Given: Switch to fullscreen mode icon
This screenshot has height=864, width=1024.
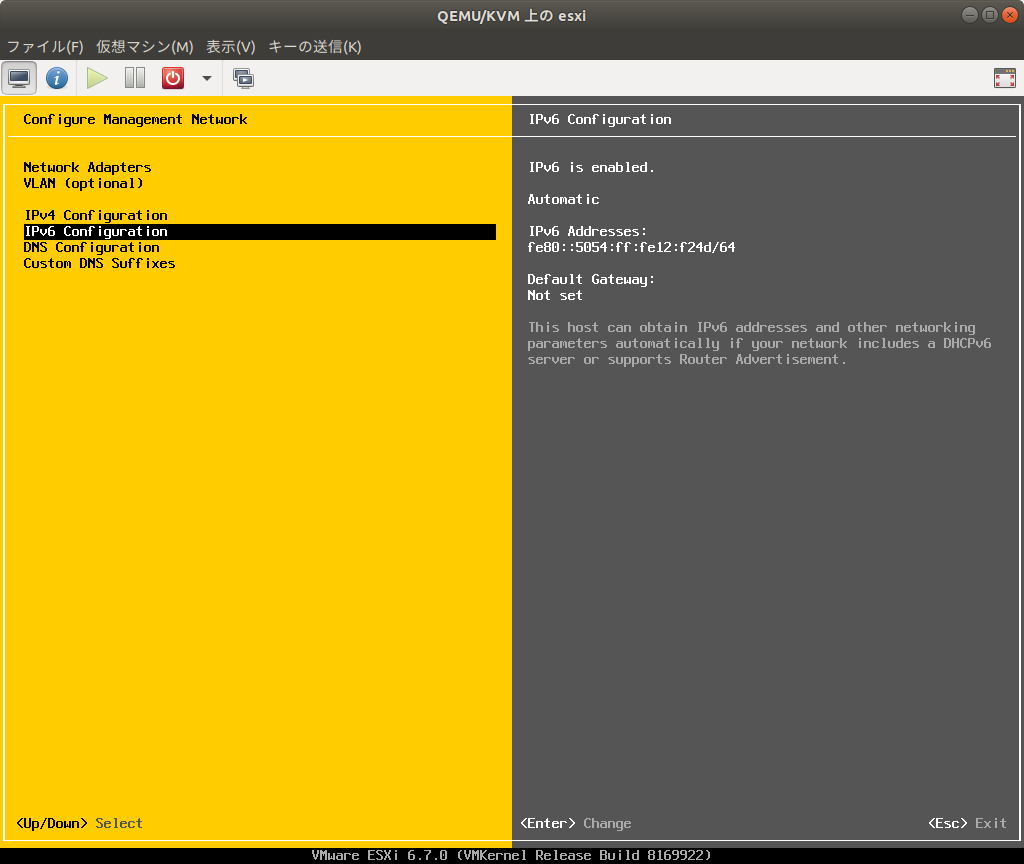Looking at the screenshot, I should coord(1004,78).
